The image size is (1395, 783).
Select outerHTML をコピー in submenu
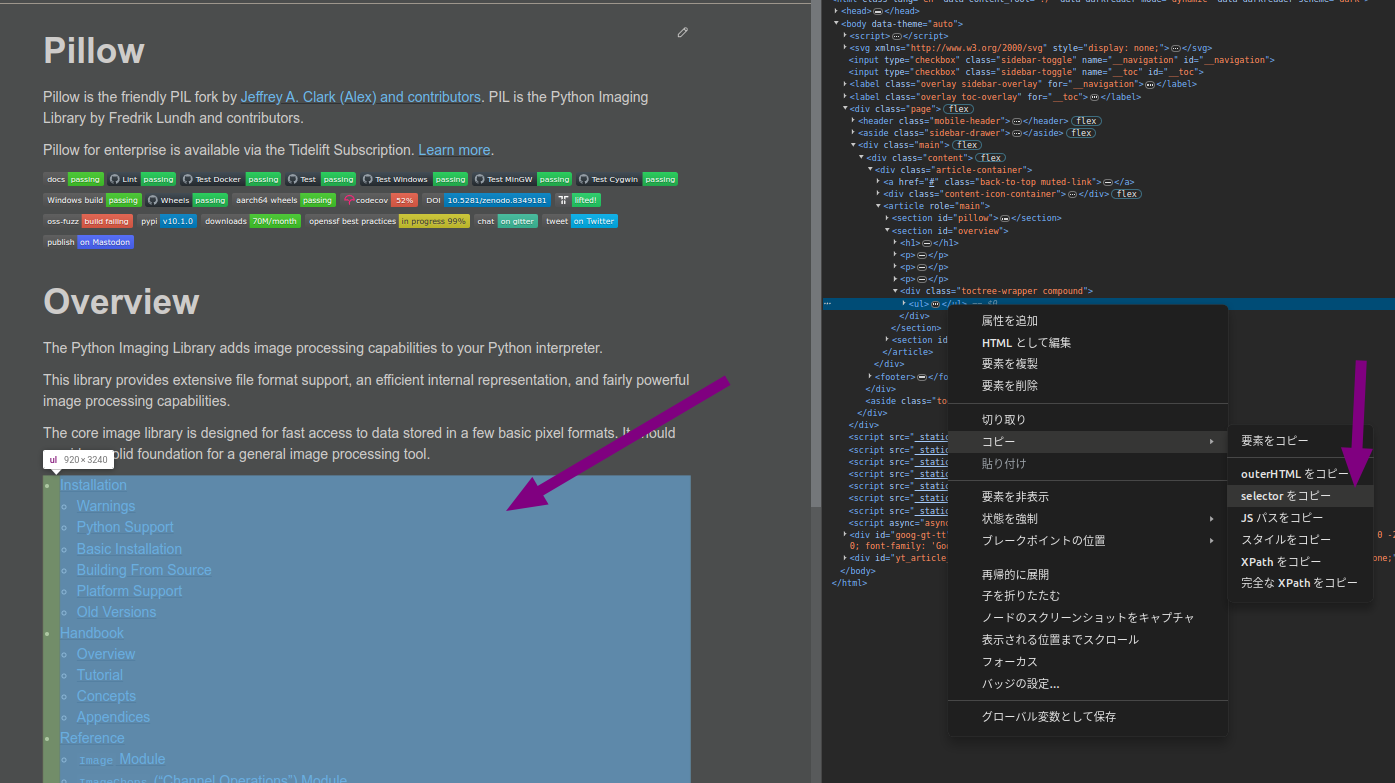pos(1300,474)
